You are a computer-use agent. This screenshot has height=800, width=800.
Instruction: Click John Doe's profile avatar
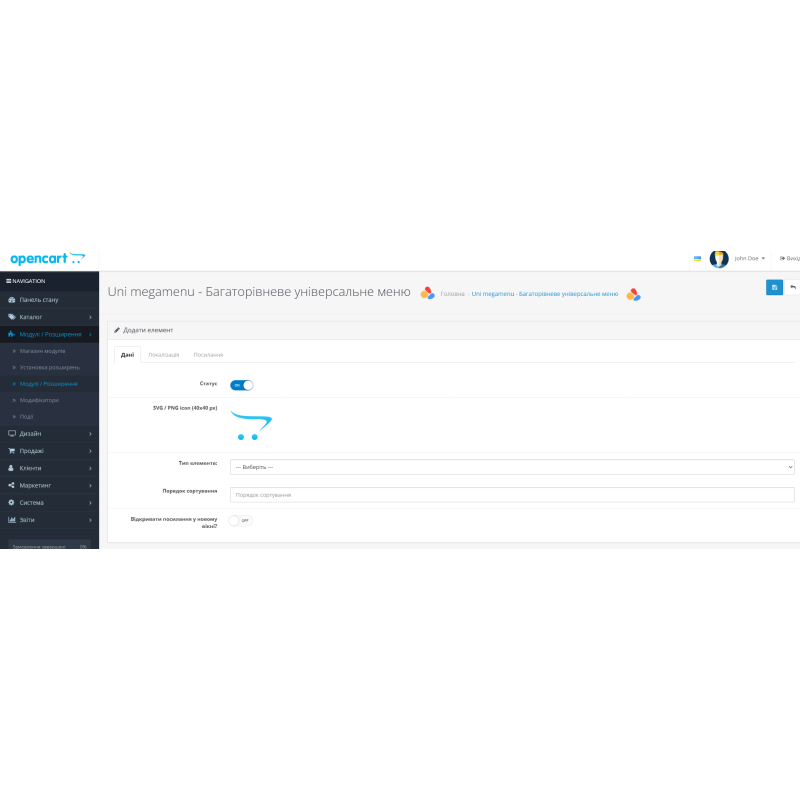719,258
